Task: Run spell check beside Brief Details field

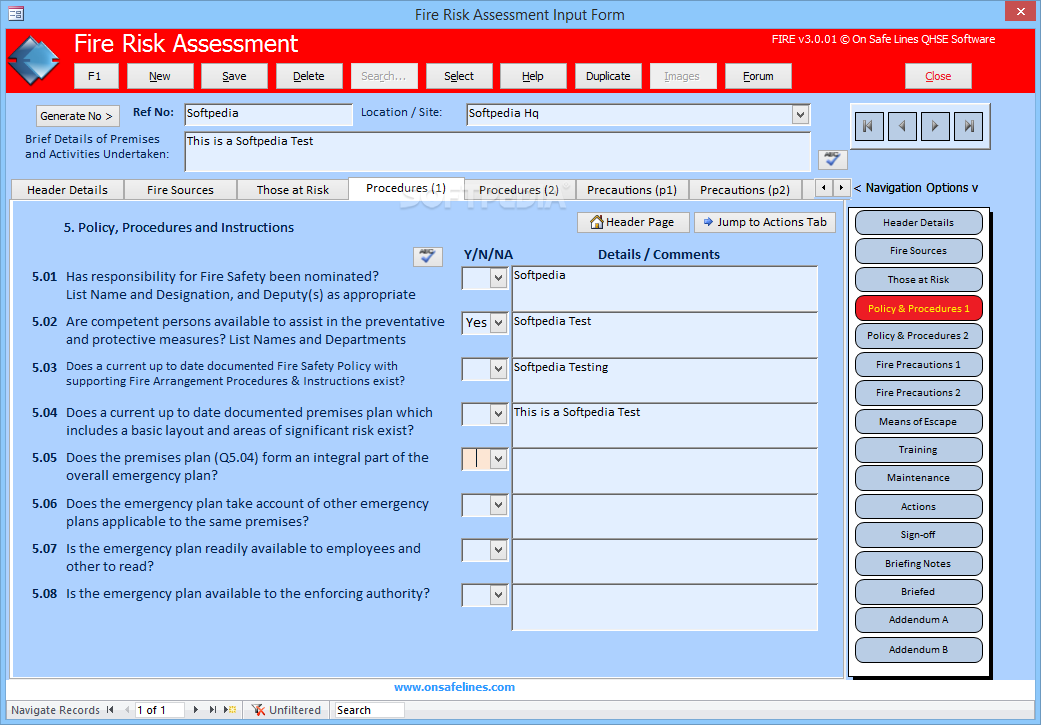Action: pos(832,159)
